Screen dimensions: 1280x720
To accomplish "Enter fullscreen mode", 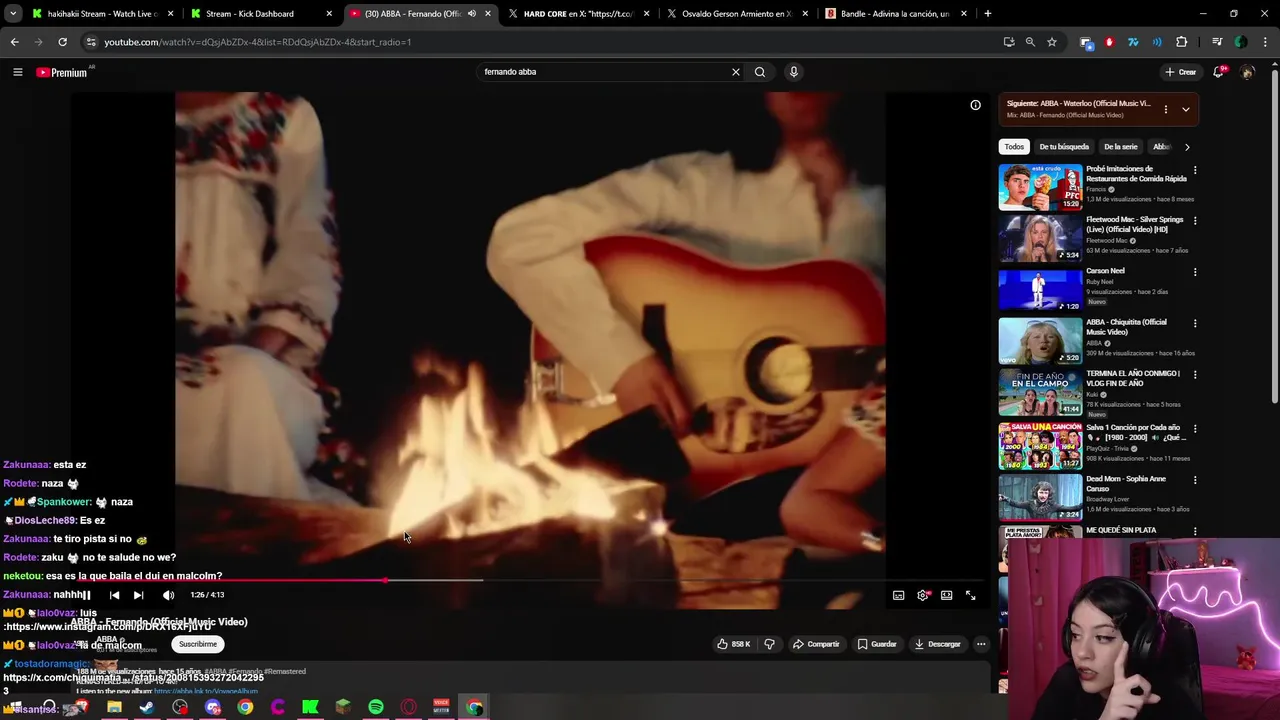I will click(x=970, y=595).
